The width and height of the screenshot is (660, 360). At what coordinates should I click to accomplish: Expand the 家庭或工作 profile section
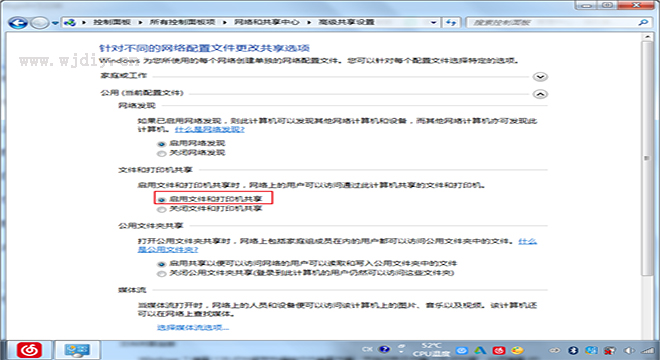(540, 77)
